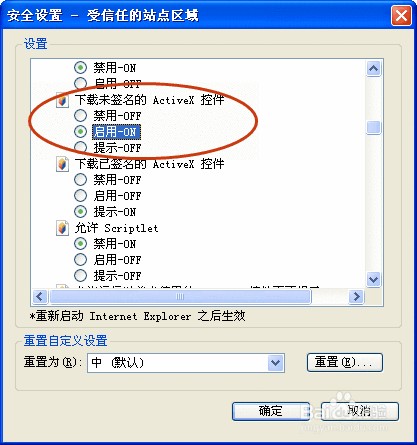Confirm settings with the 确定 button

click(271, 411)
